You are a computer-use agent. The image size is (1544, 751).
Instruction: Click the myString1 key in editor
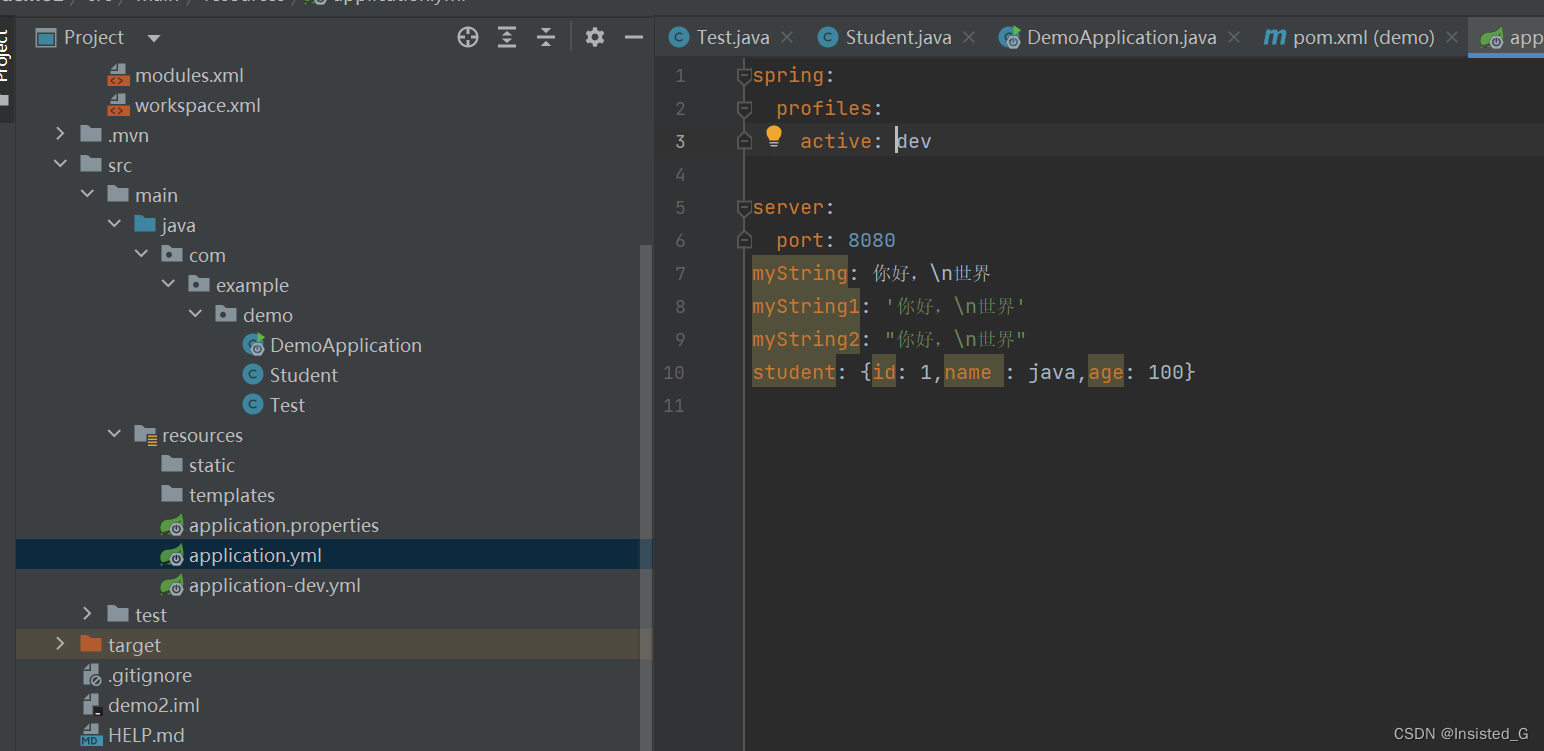pyautogui.click(x=806, y=306)
